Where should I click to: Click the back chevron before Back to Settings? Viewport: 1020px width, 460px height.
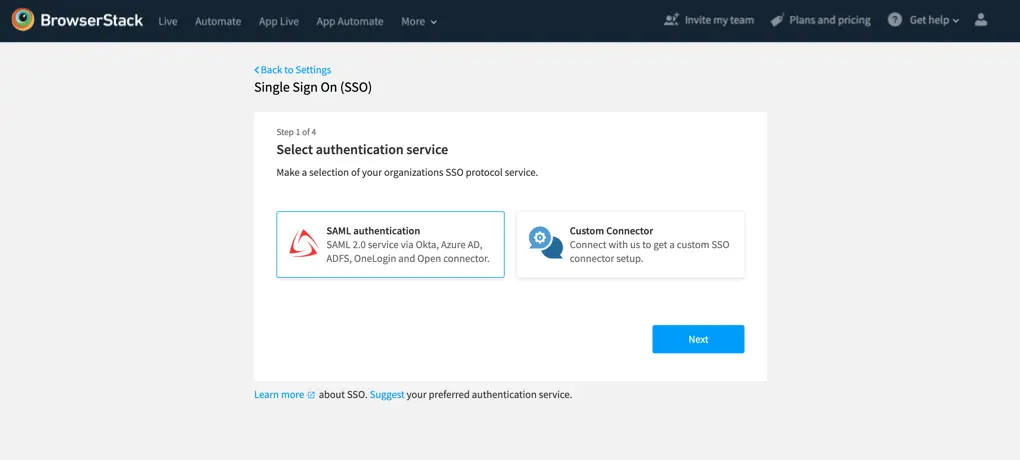click(256, 70)
